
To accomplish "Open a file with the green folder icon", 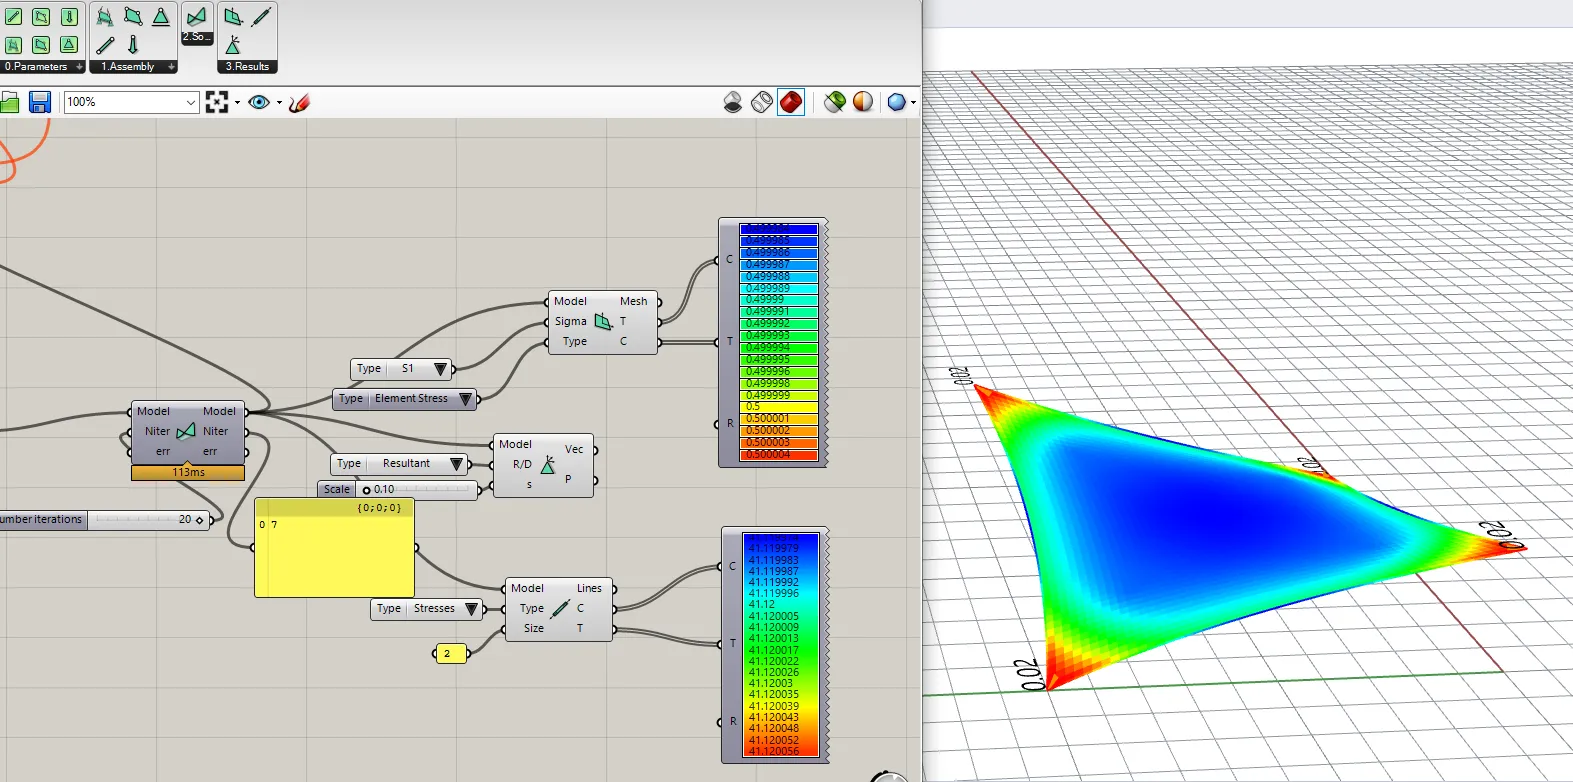I will coord(9,102).
